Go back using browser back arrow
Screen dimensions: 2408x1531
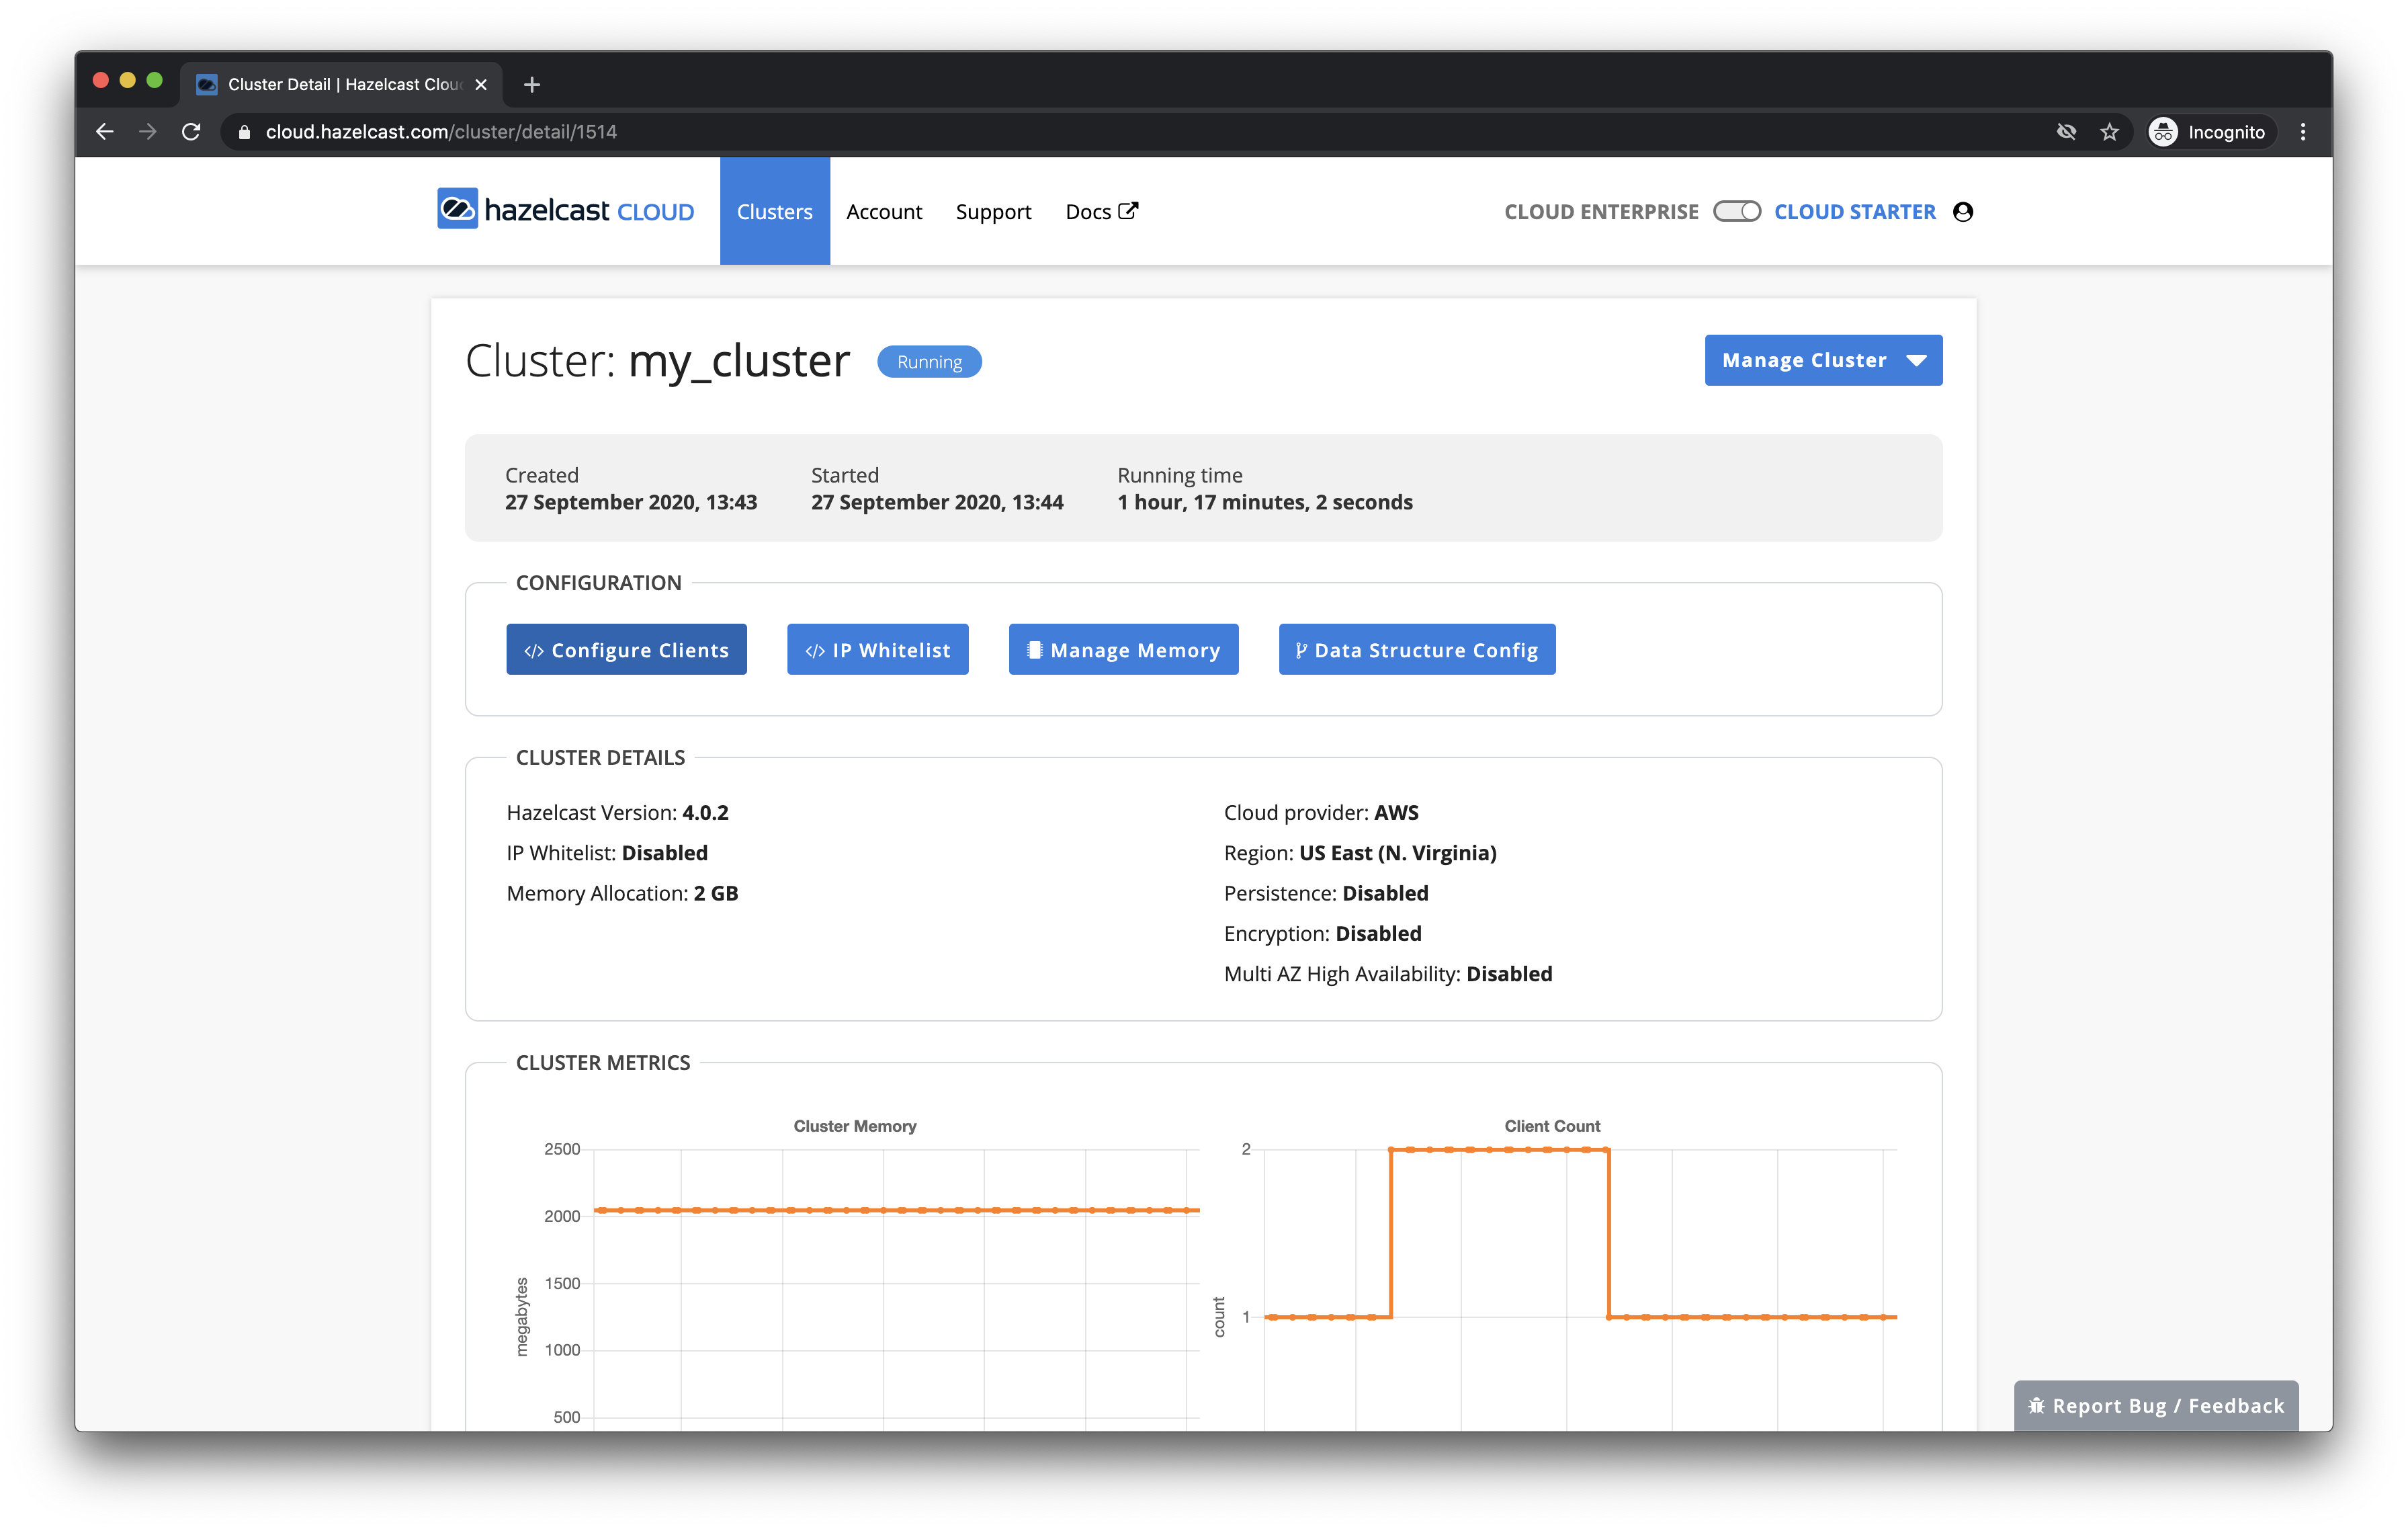[x=105, y=132]
